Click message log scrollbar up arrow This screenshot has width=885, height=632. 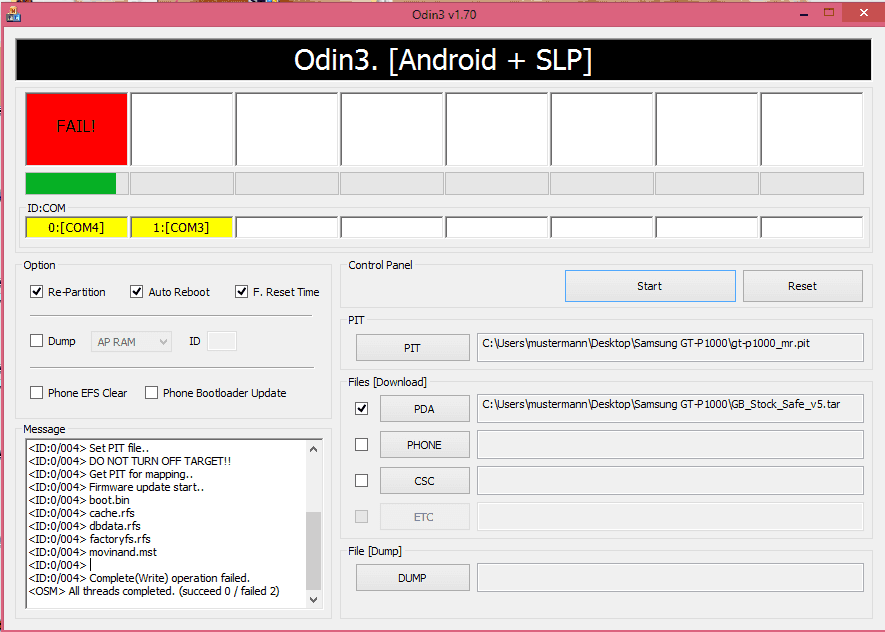point(314,449)
